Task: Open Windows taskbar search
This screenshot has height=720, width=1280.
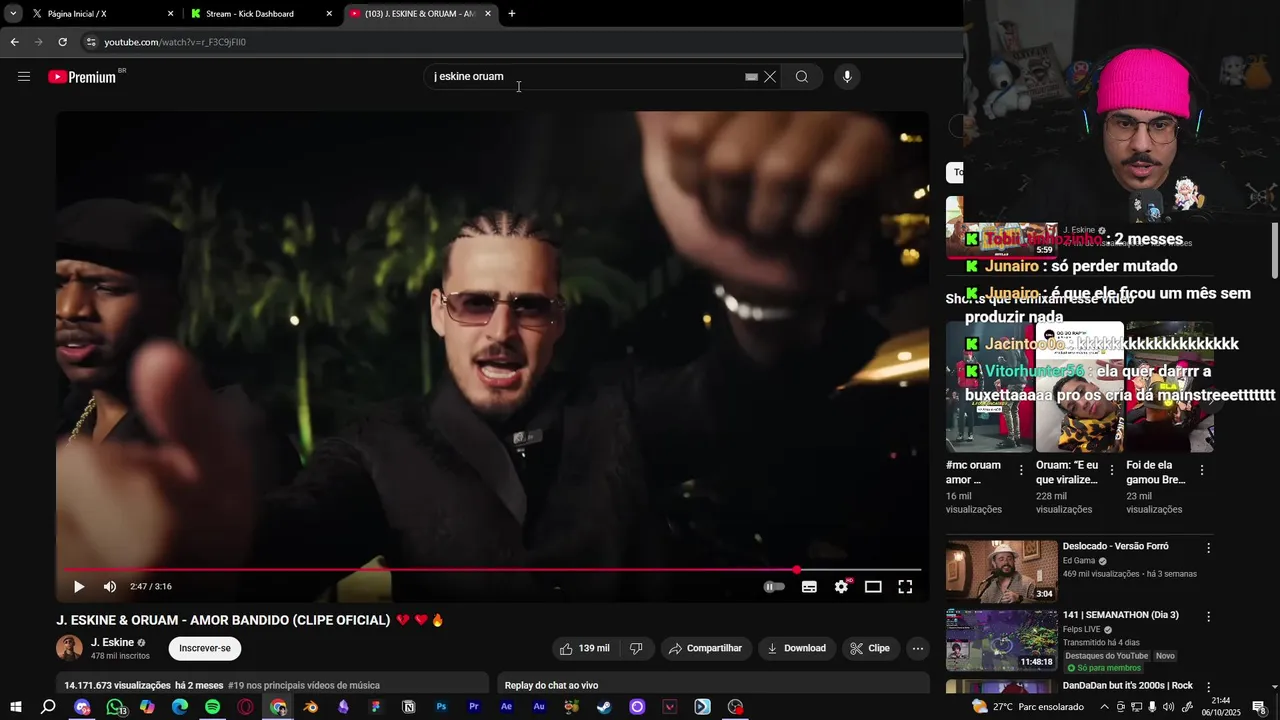Action: tap(48, 707)
